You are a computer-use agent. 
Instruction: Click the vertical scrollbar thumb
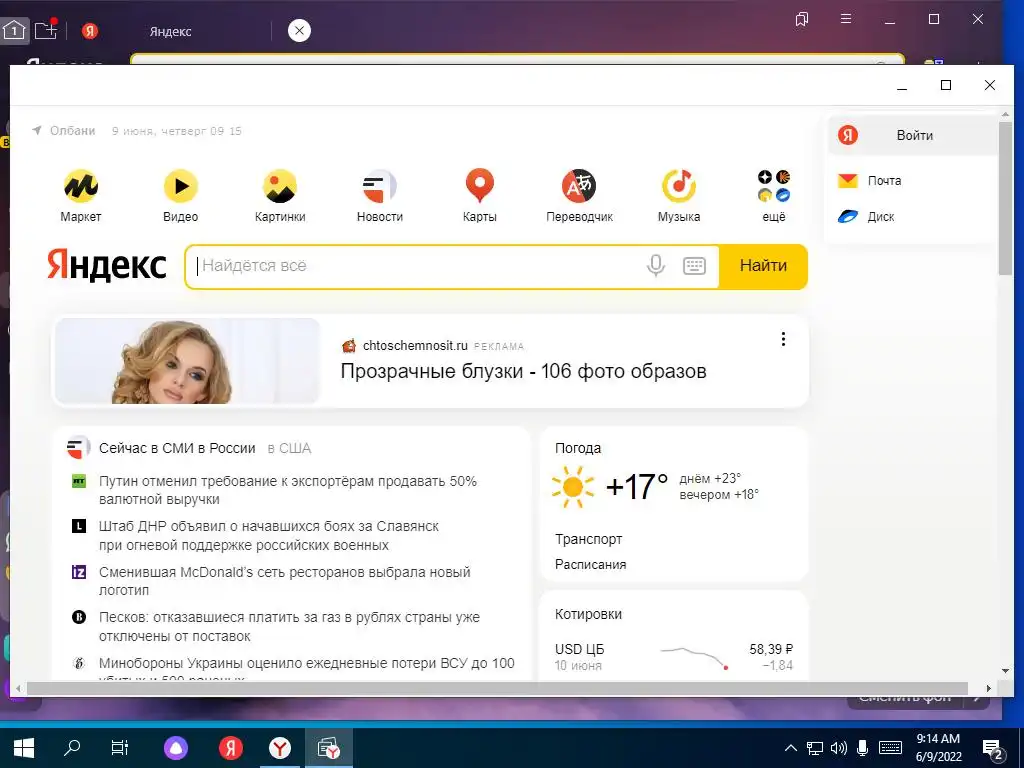[x=1005, y=197]
